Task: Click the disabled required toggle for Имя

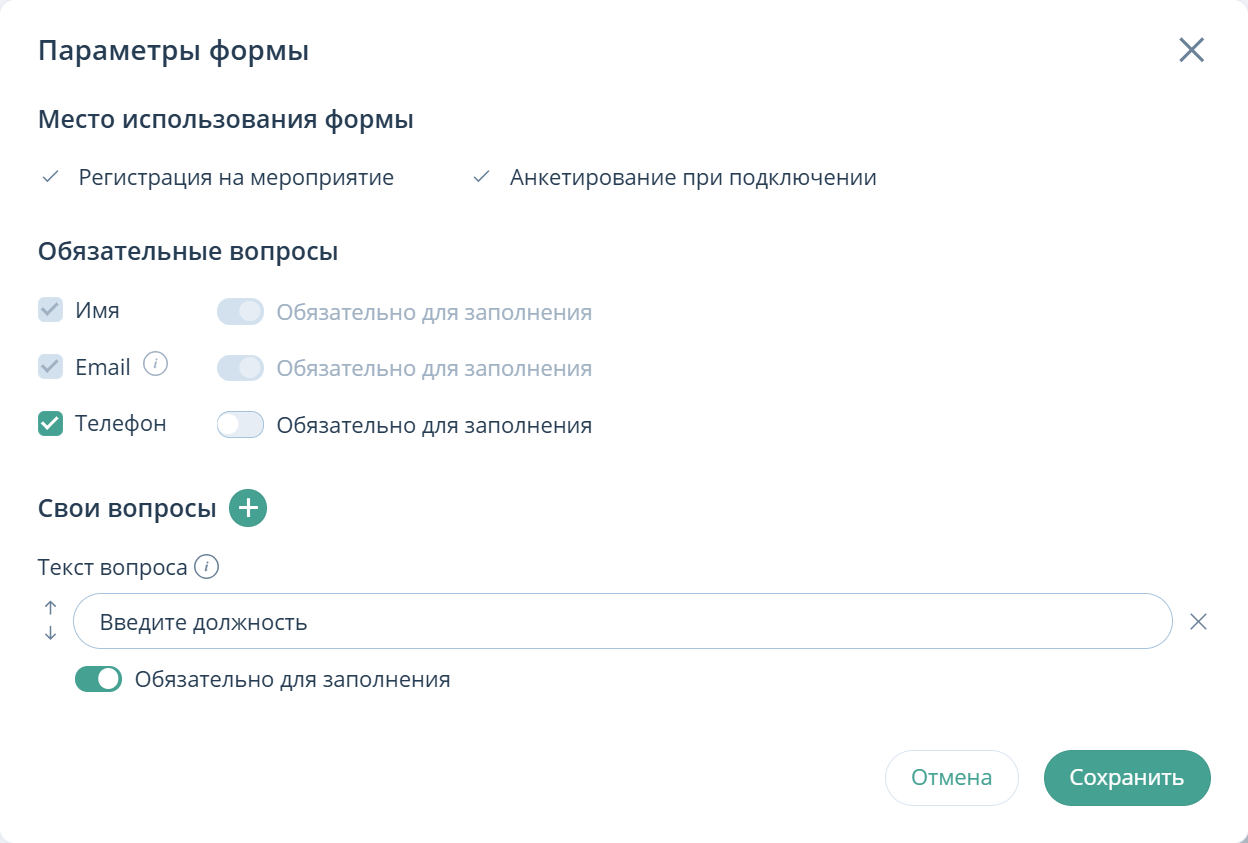Action: tap(240, 311)
